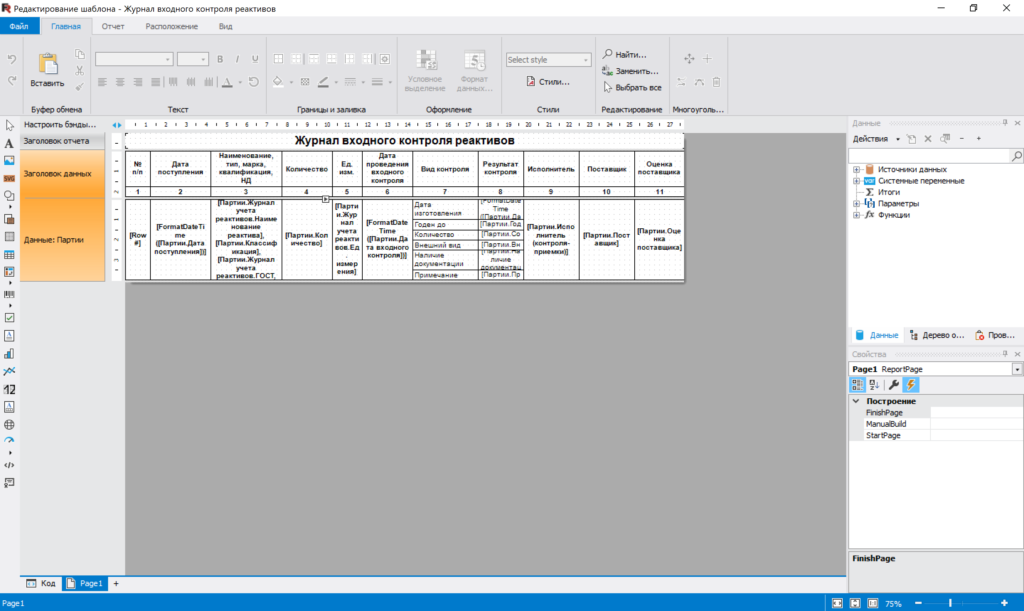Expand the Источники данных tree node

[x=856, y=170]
